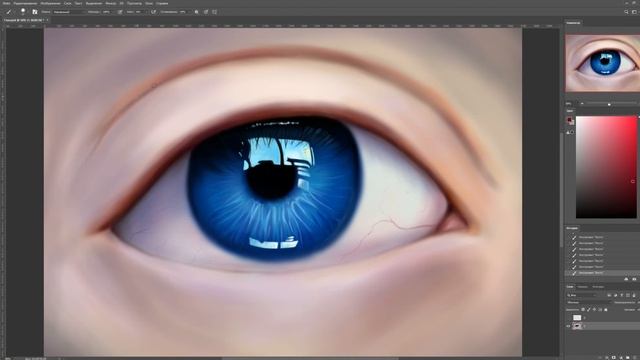Open the brush tip size preset picker
Image resolution: width=640 pixels, height=360 pixels.
(x=23, y=11)
